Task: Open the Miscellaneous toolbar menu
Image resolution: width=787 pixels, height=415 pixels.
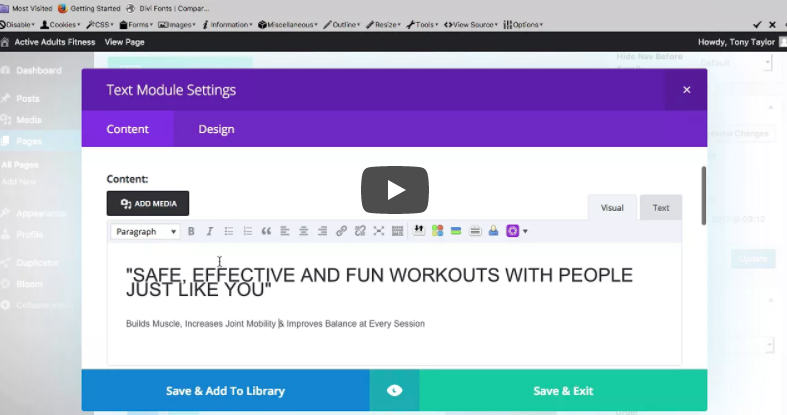Action: 288,25
